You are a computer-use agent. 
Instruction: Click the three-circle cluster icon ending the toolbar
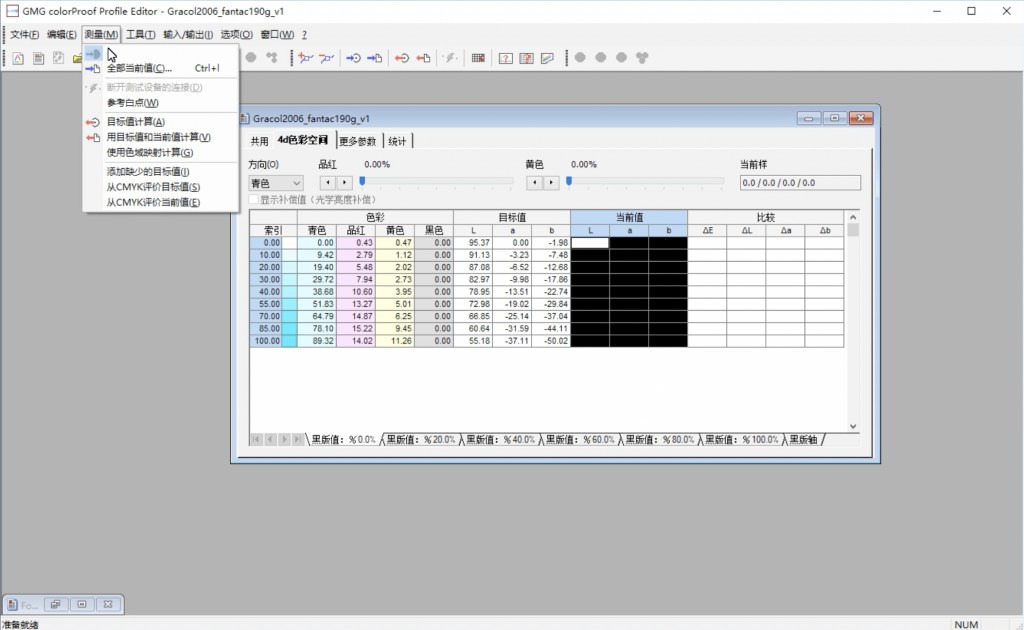point(643,57)
